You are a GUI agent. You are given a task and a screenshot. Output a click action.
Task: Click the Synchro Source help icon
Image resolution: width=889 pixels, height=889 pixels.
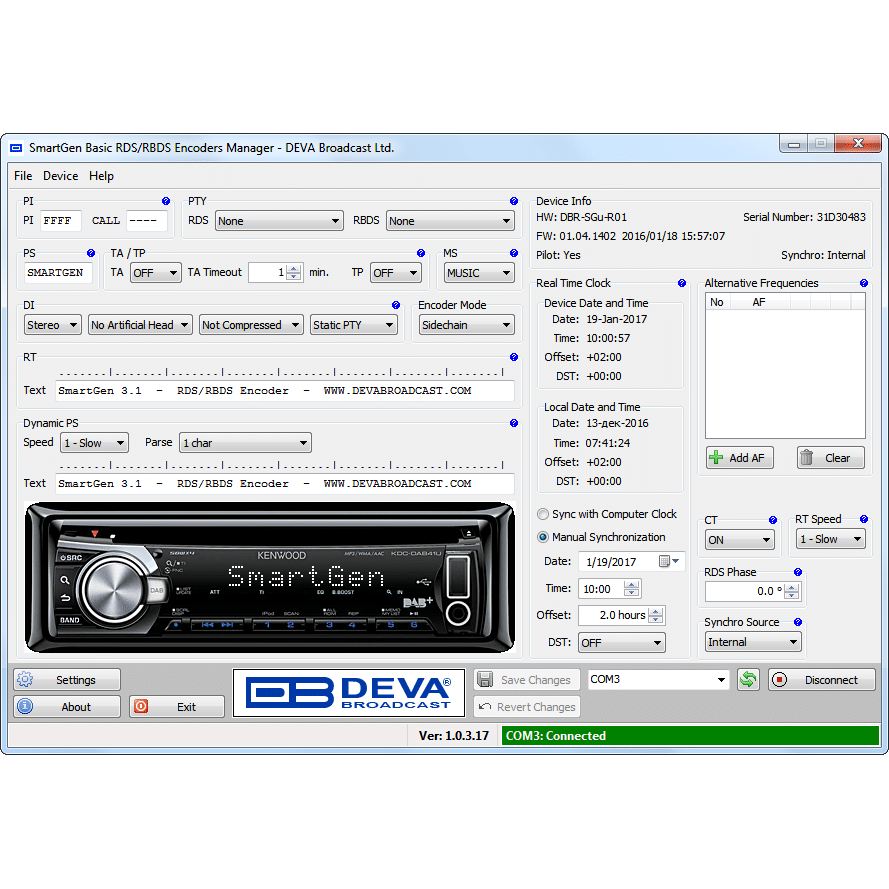[x=798, y=622]
